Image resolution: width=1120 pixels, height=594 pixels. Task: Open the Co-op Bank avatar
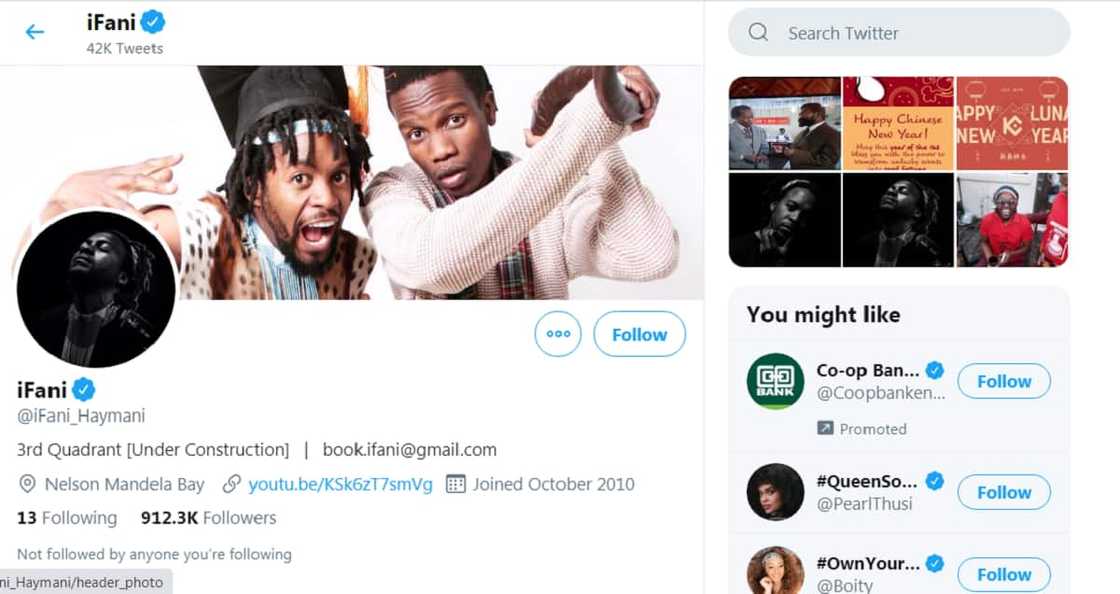(775, 381)
